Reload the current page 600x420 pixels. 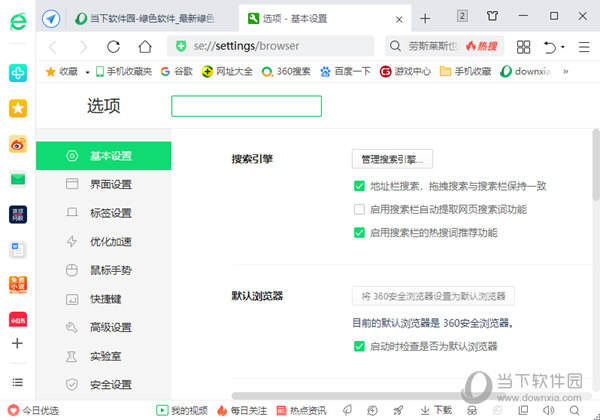113,47
